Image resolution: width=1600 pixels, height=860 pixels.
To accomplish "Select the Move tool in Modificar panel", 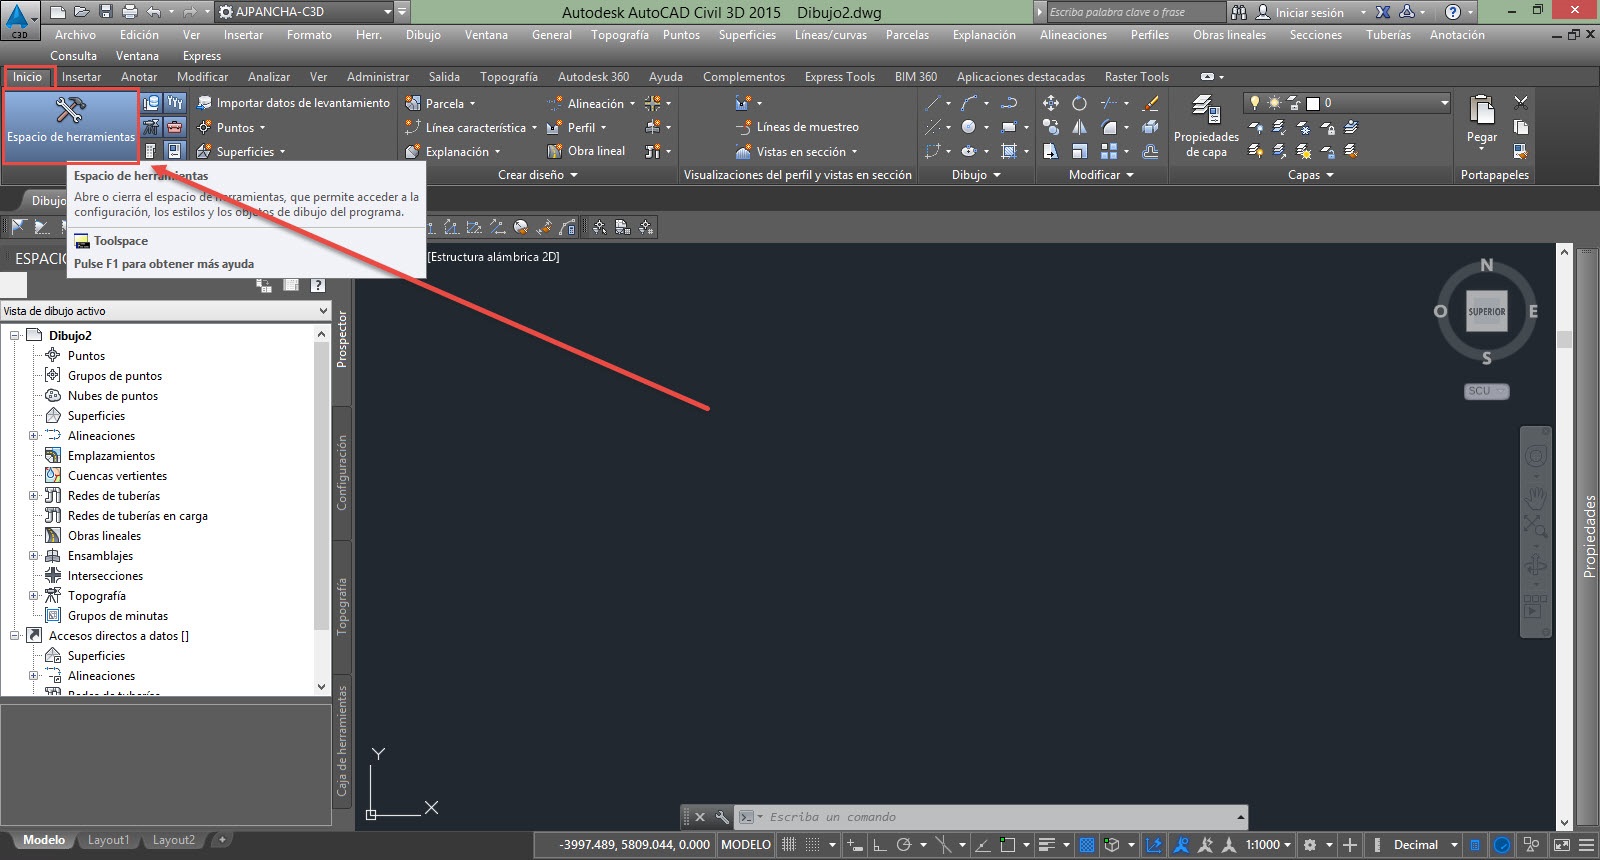I will [1051, 103].
